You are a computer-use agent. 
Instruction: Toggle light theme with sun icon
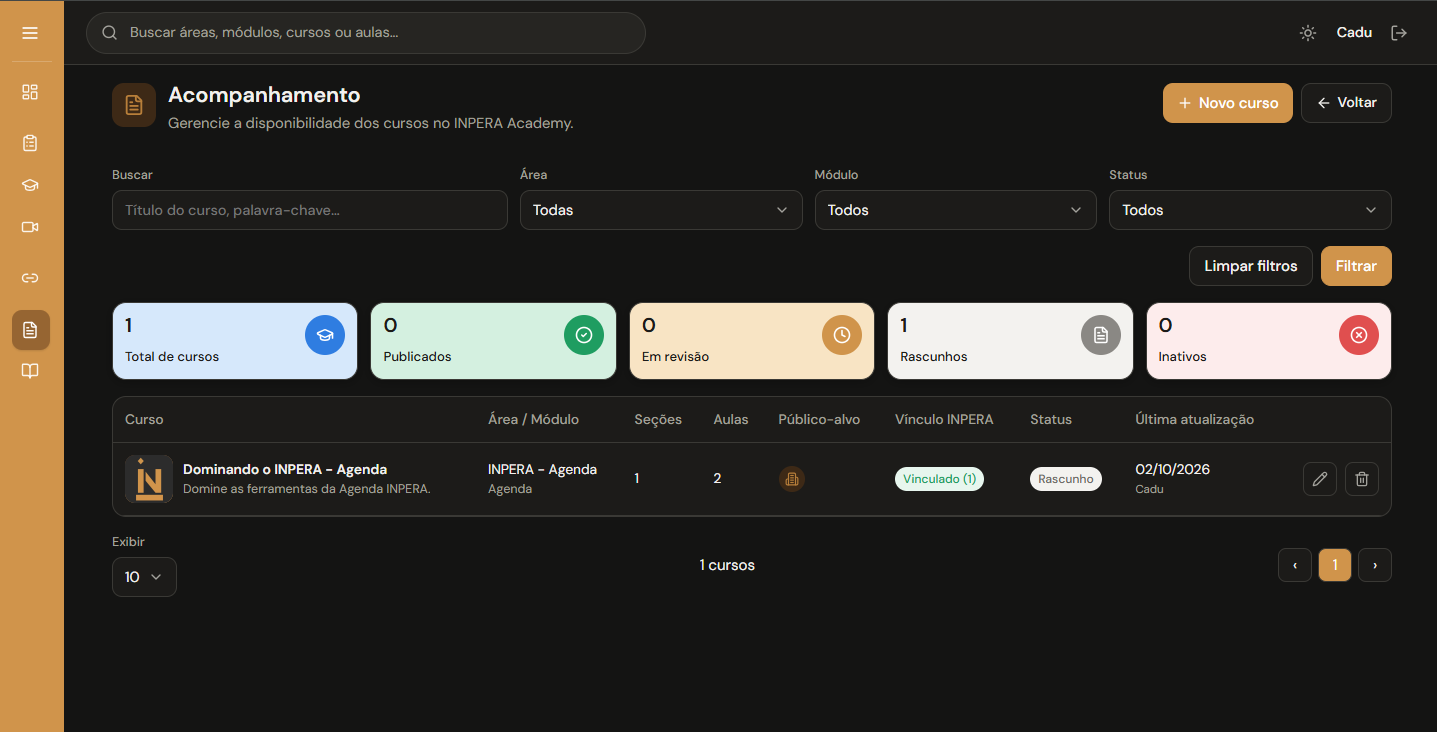1308,33
